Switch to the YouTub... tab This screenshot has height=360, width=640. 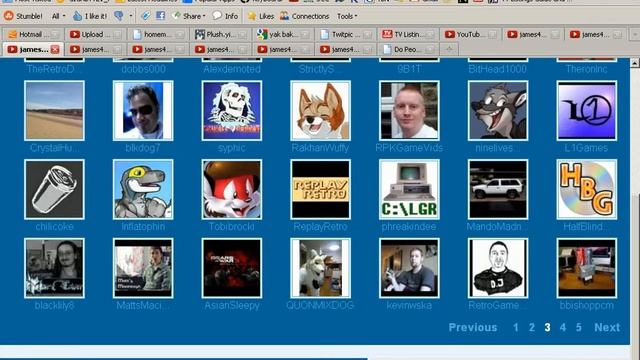click(x=471, y=35)
